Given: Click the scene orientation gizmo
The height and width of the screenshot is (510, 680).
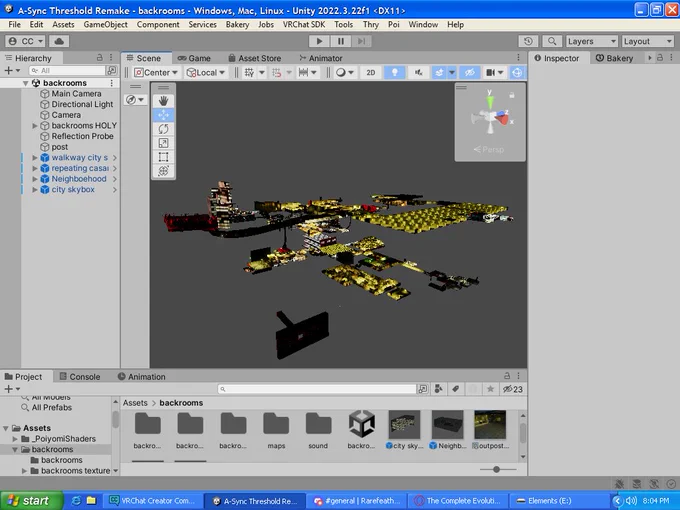Looking at the screenshot, I should [x=490, y=117].
